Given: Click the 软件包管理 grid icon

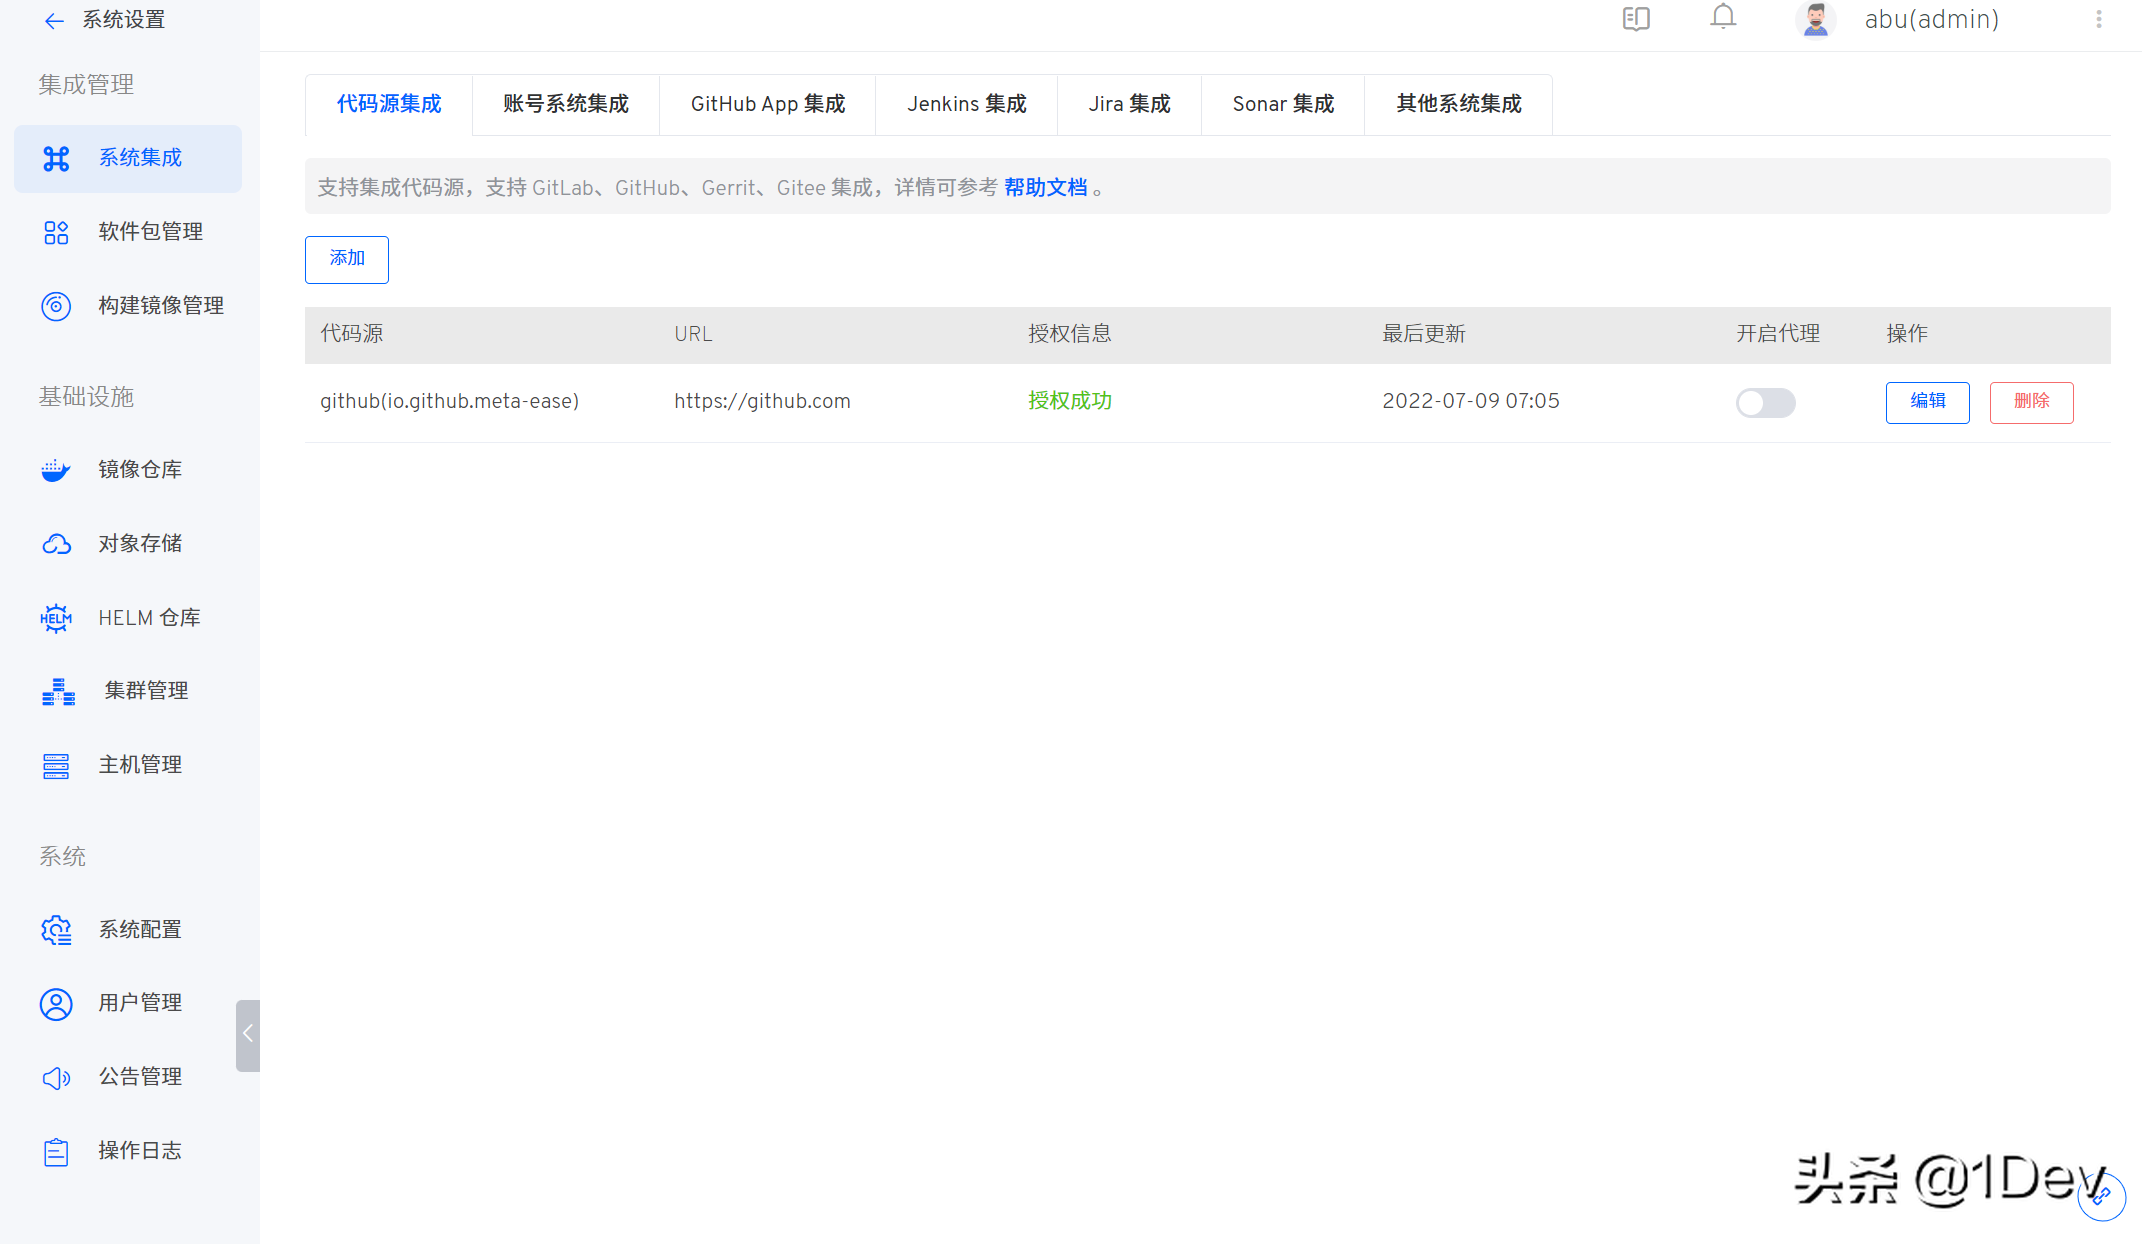Looking at the screenshot, I should coord(56,232).
